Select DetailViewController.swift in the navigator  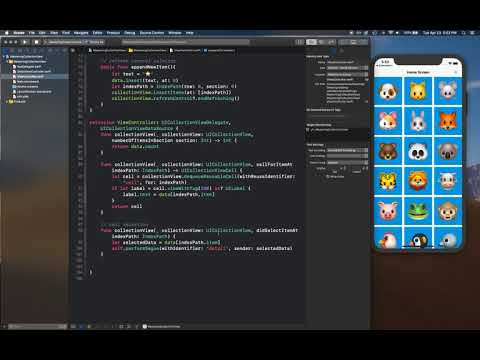click(x=32, y=72)
